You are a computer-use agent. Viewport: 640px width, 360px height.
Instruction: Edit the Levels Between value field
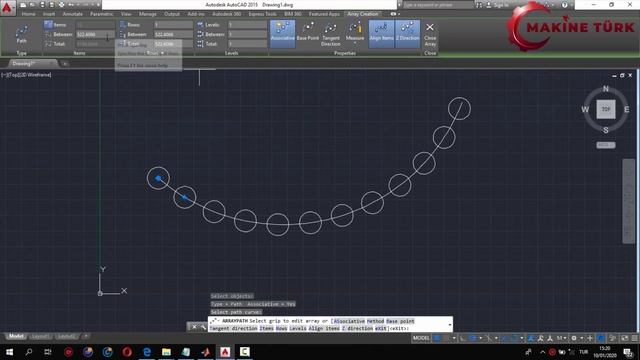(x=247, y=34)
